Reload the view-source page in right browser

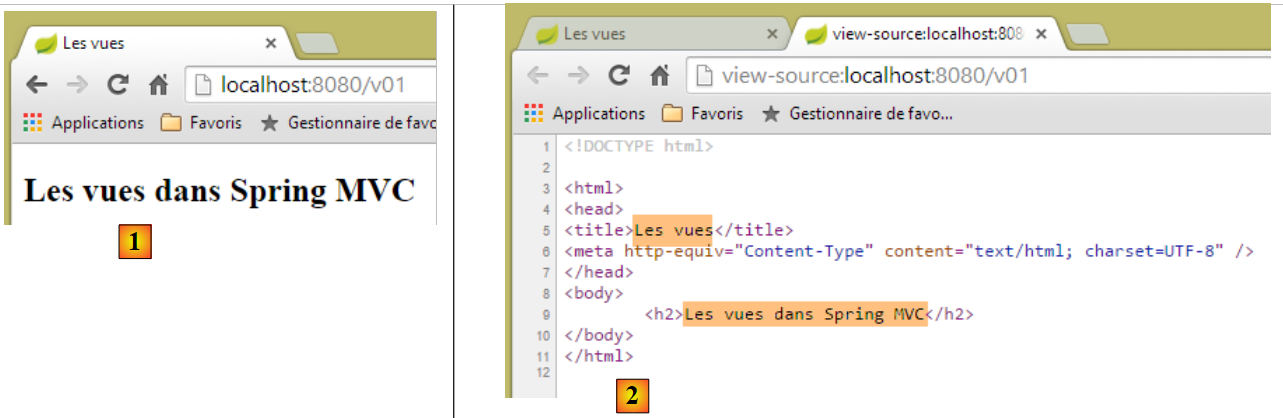(x=619, y=75)
